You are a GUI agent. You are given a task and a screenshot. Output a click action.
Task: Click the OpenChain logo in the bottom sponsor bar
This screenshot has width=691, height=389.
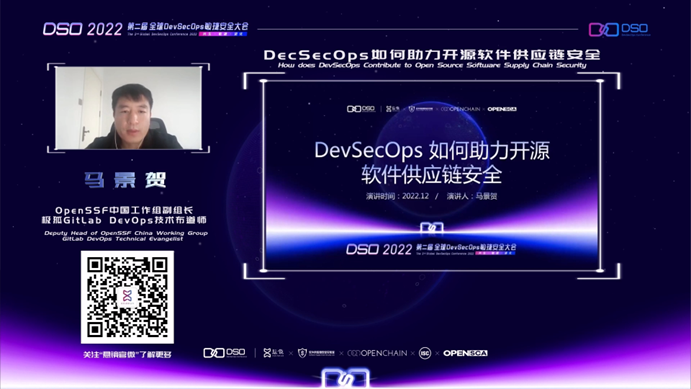(377, 353)
